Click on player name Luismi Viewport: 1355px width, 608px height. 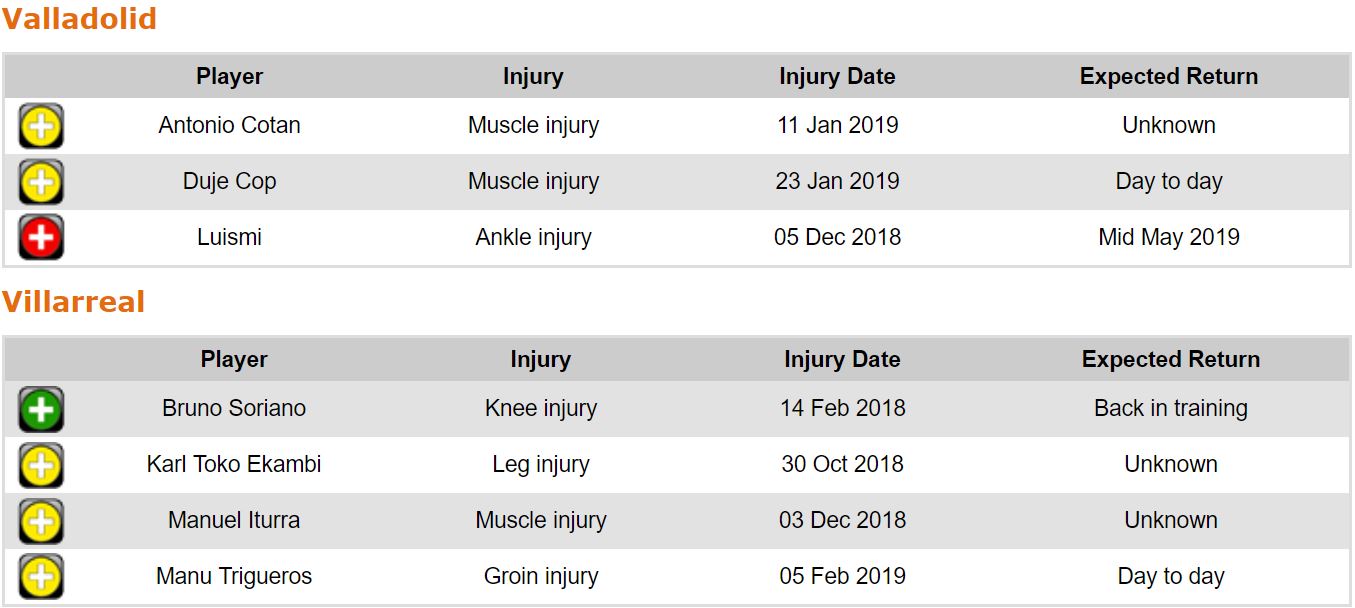pyautogui.click(x=229, y=238)
